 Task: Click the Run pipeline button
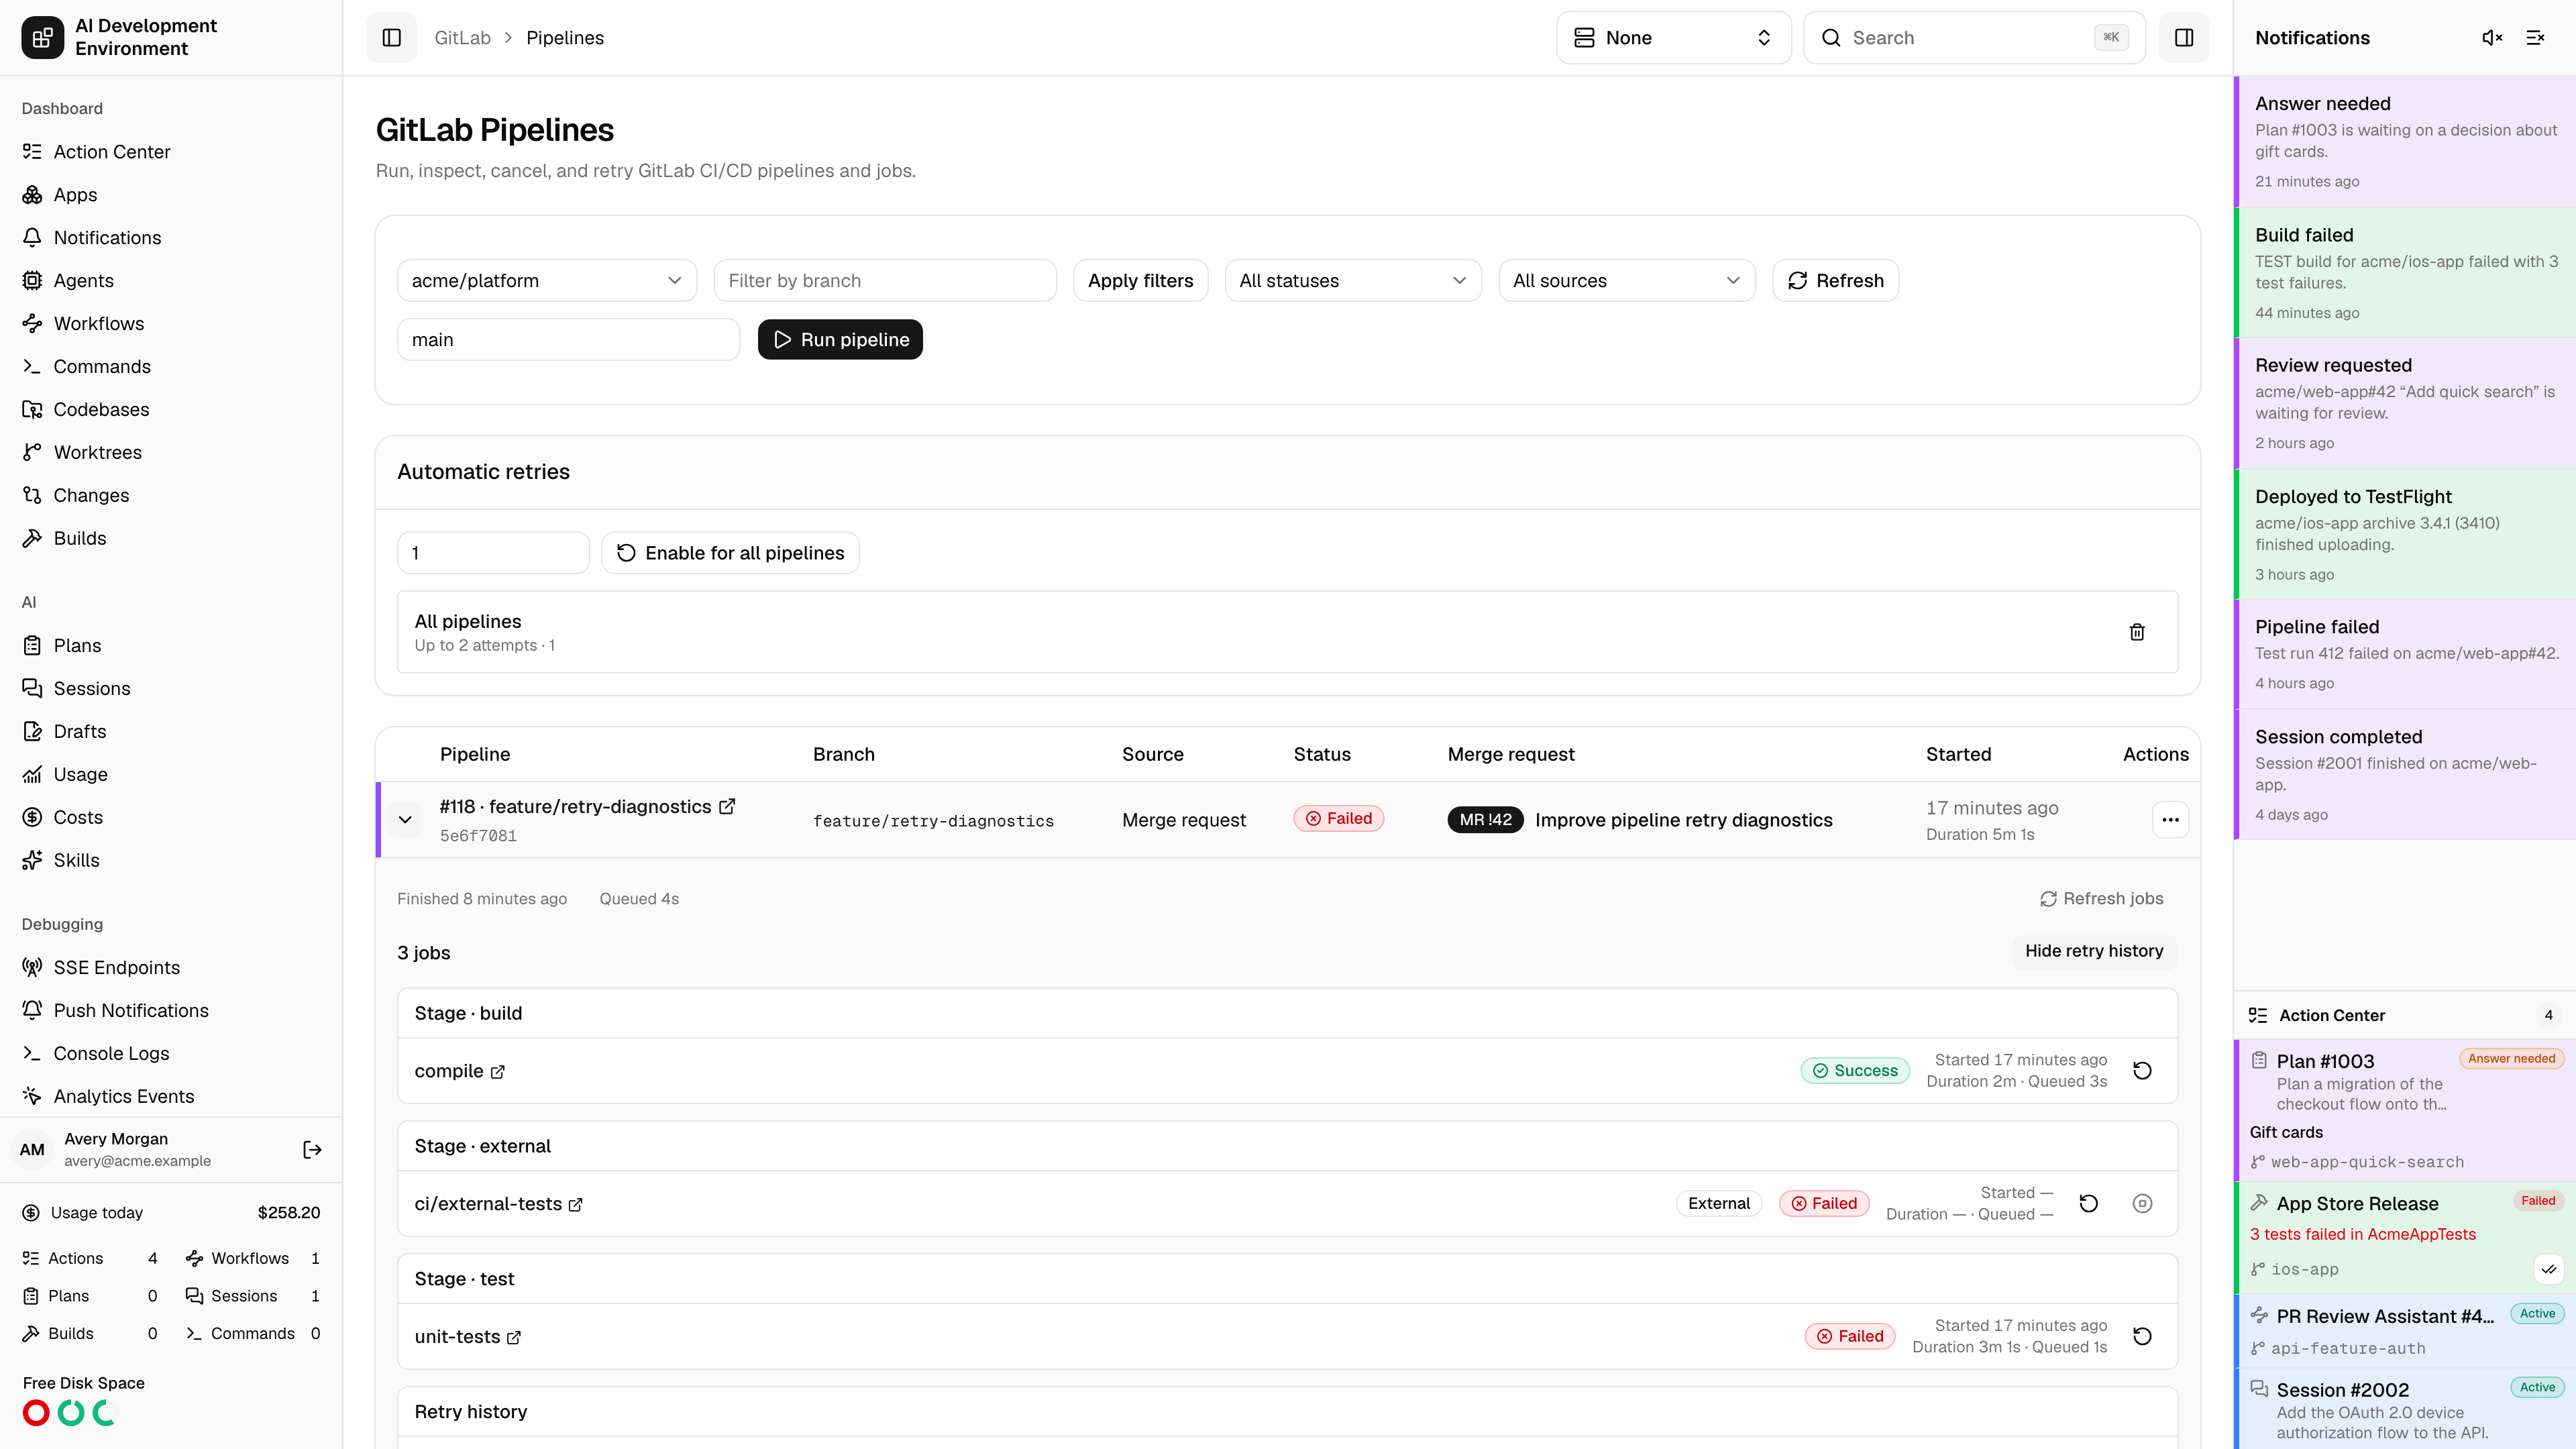click(840, 340)
